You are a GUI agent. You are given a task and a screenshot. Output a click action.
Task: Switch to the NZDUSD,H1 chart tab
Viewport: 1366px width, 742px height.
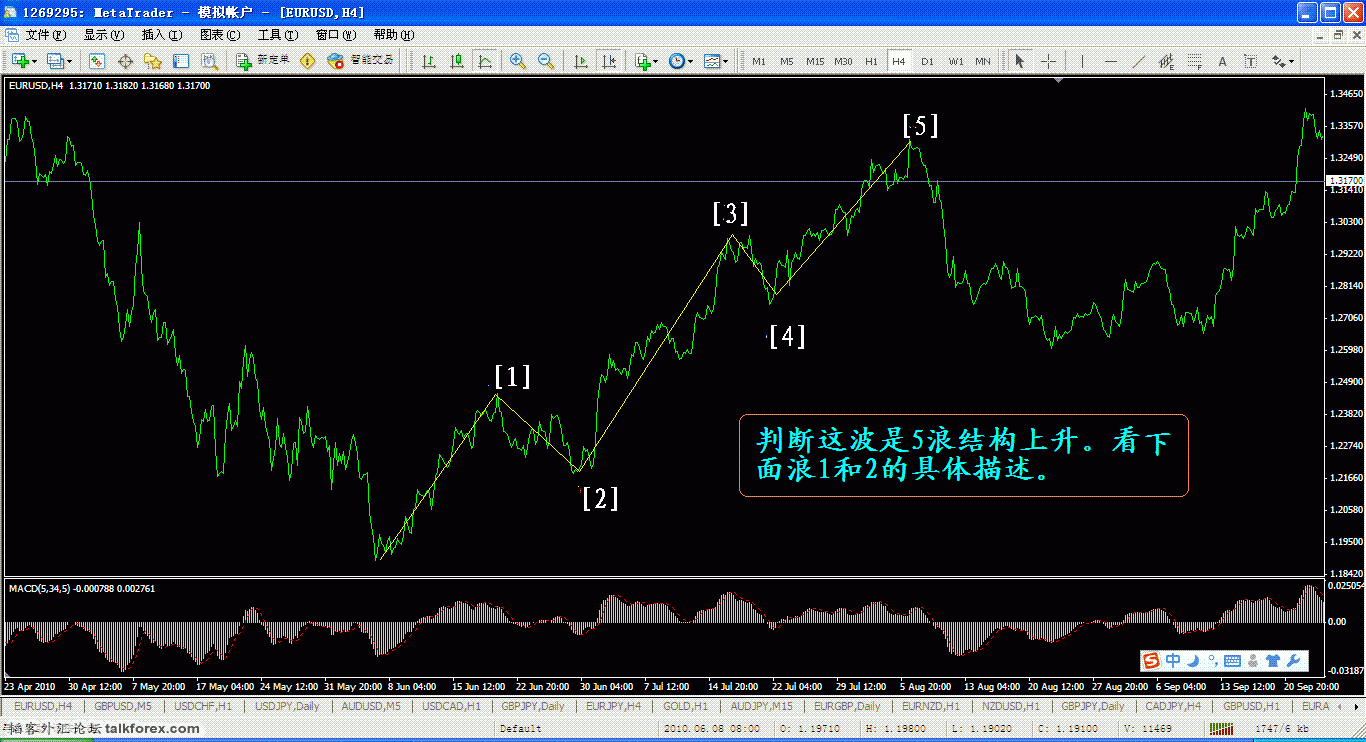pyautogui.click(x=1013, y=706)
